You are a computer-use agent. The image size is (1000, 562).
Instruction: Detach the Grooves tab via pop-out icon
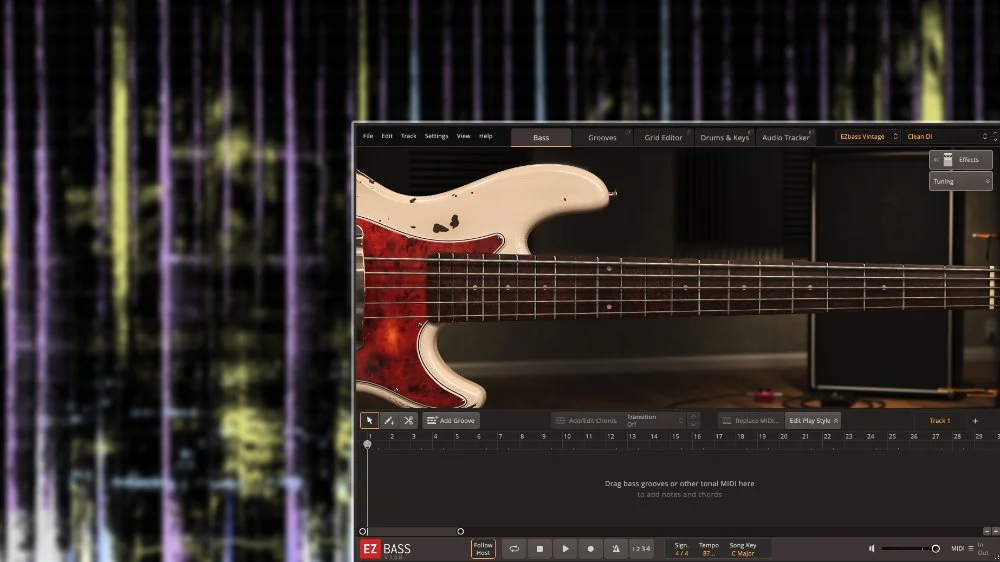[x=628, y=132]
